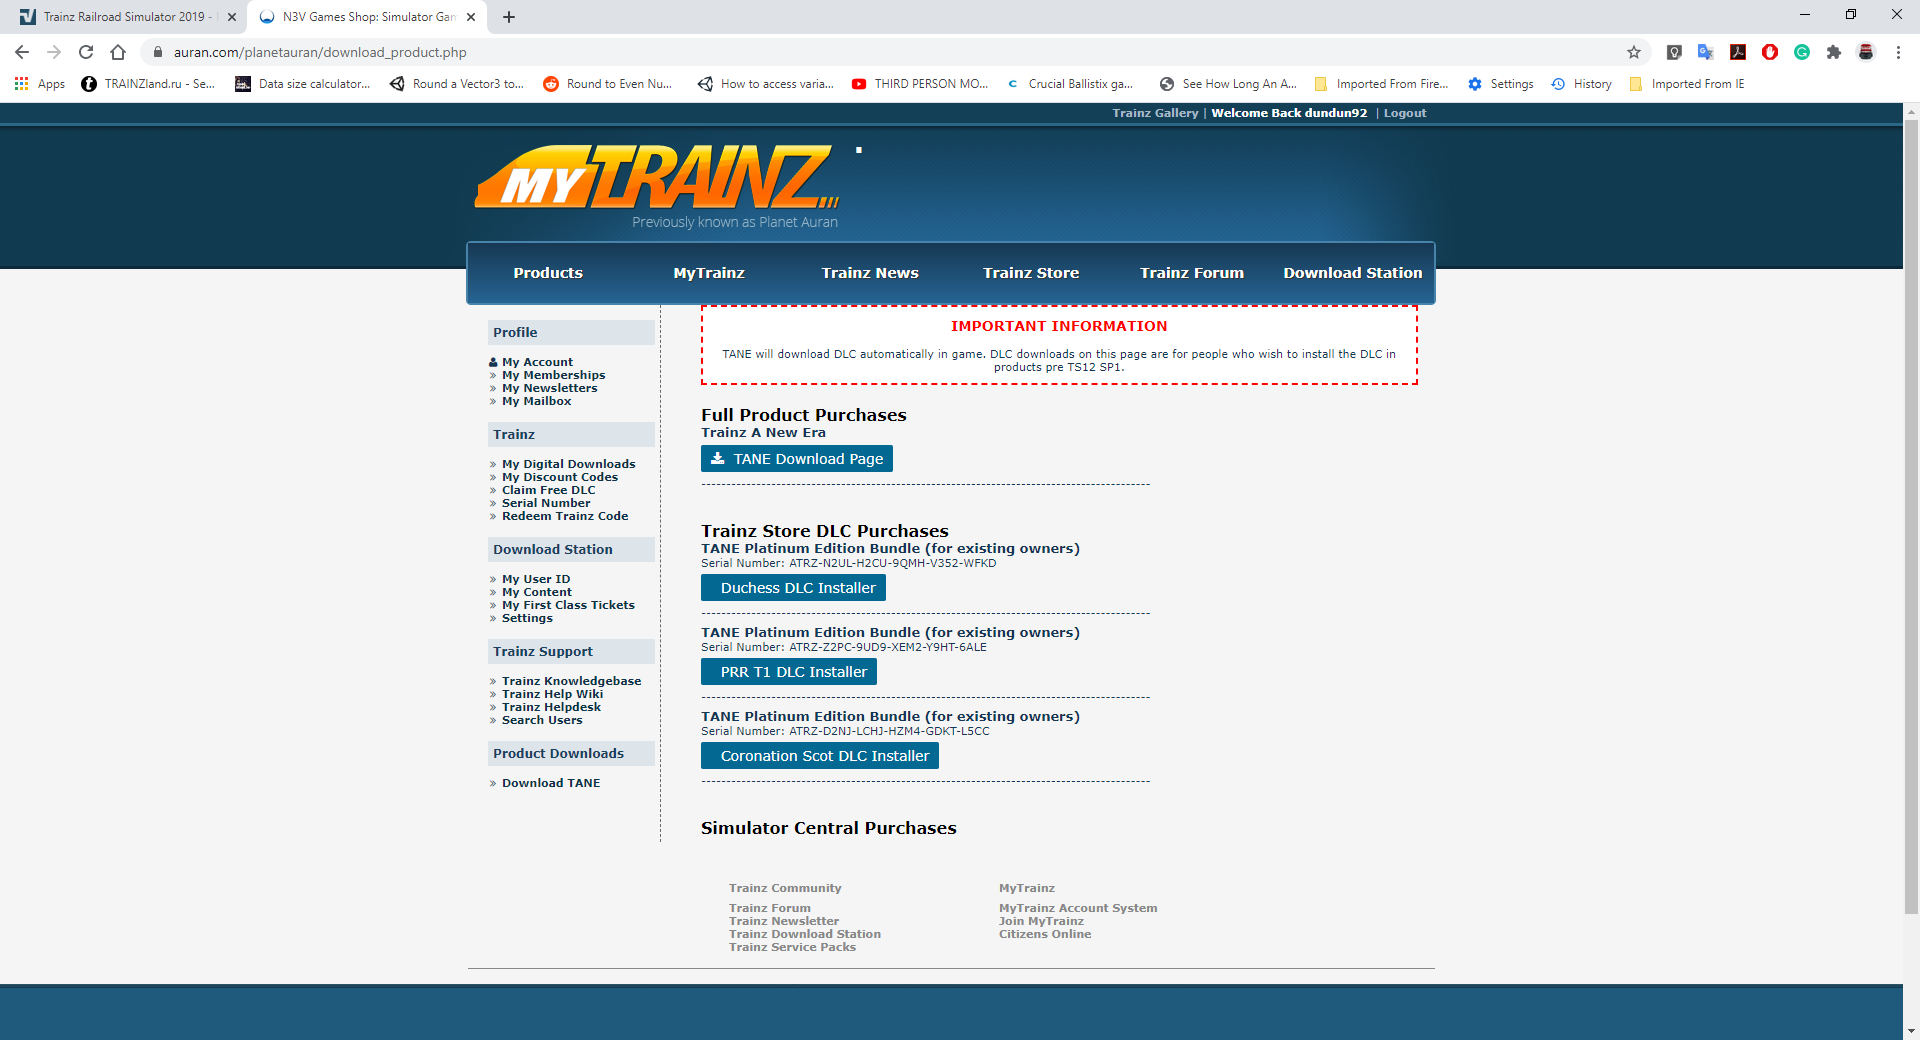Click the browser forward arrow

(x=54, y=52)
